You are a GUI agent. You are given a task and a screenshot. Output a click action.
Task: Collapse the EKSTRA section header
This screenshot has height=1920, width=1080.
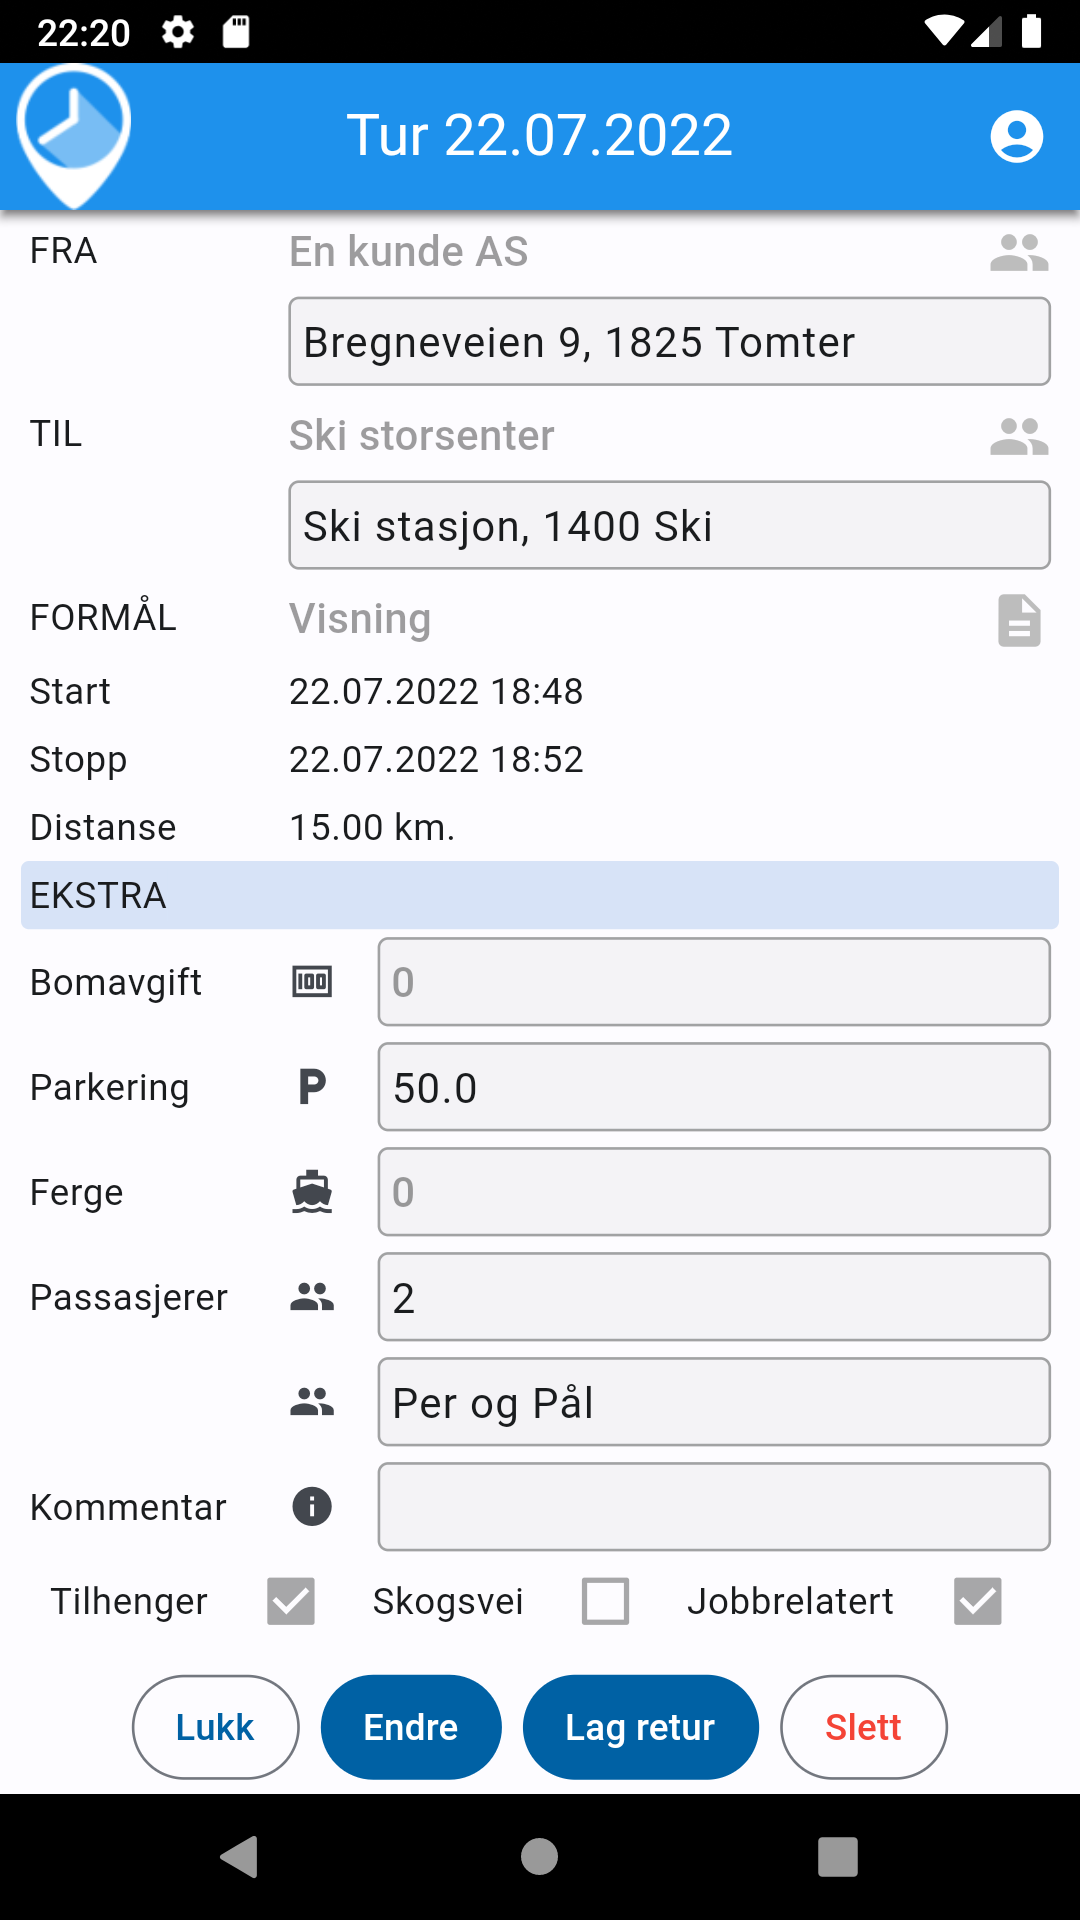(540, 896)
